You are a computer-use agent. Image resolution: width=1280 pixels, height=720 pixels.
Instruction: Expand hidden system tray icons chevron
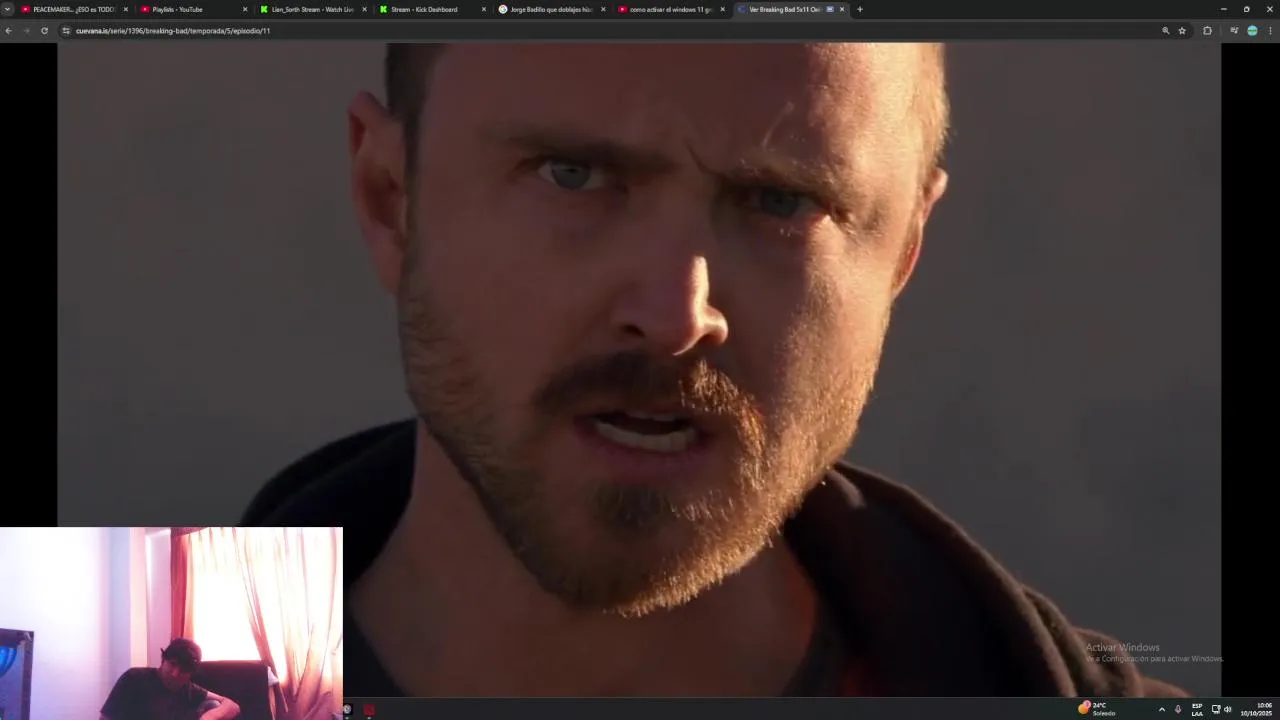[1161, 709]
